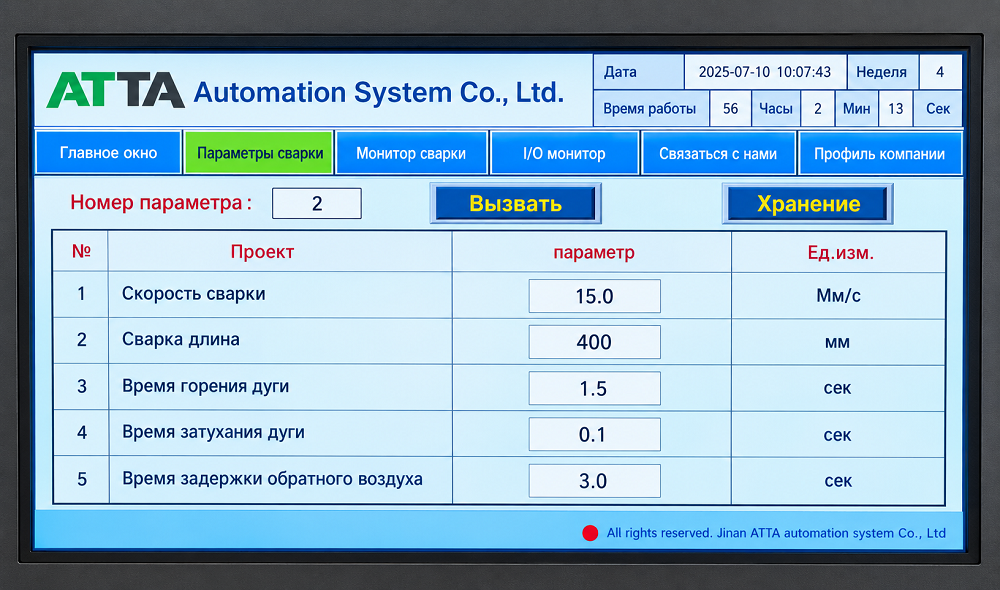Click the date and time value 2025-07-10

click(765, 72)
